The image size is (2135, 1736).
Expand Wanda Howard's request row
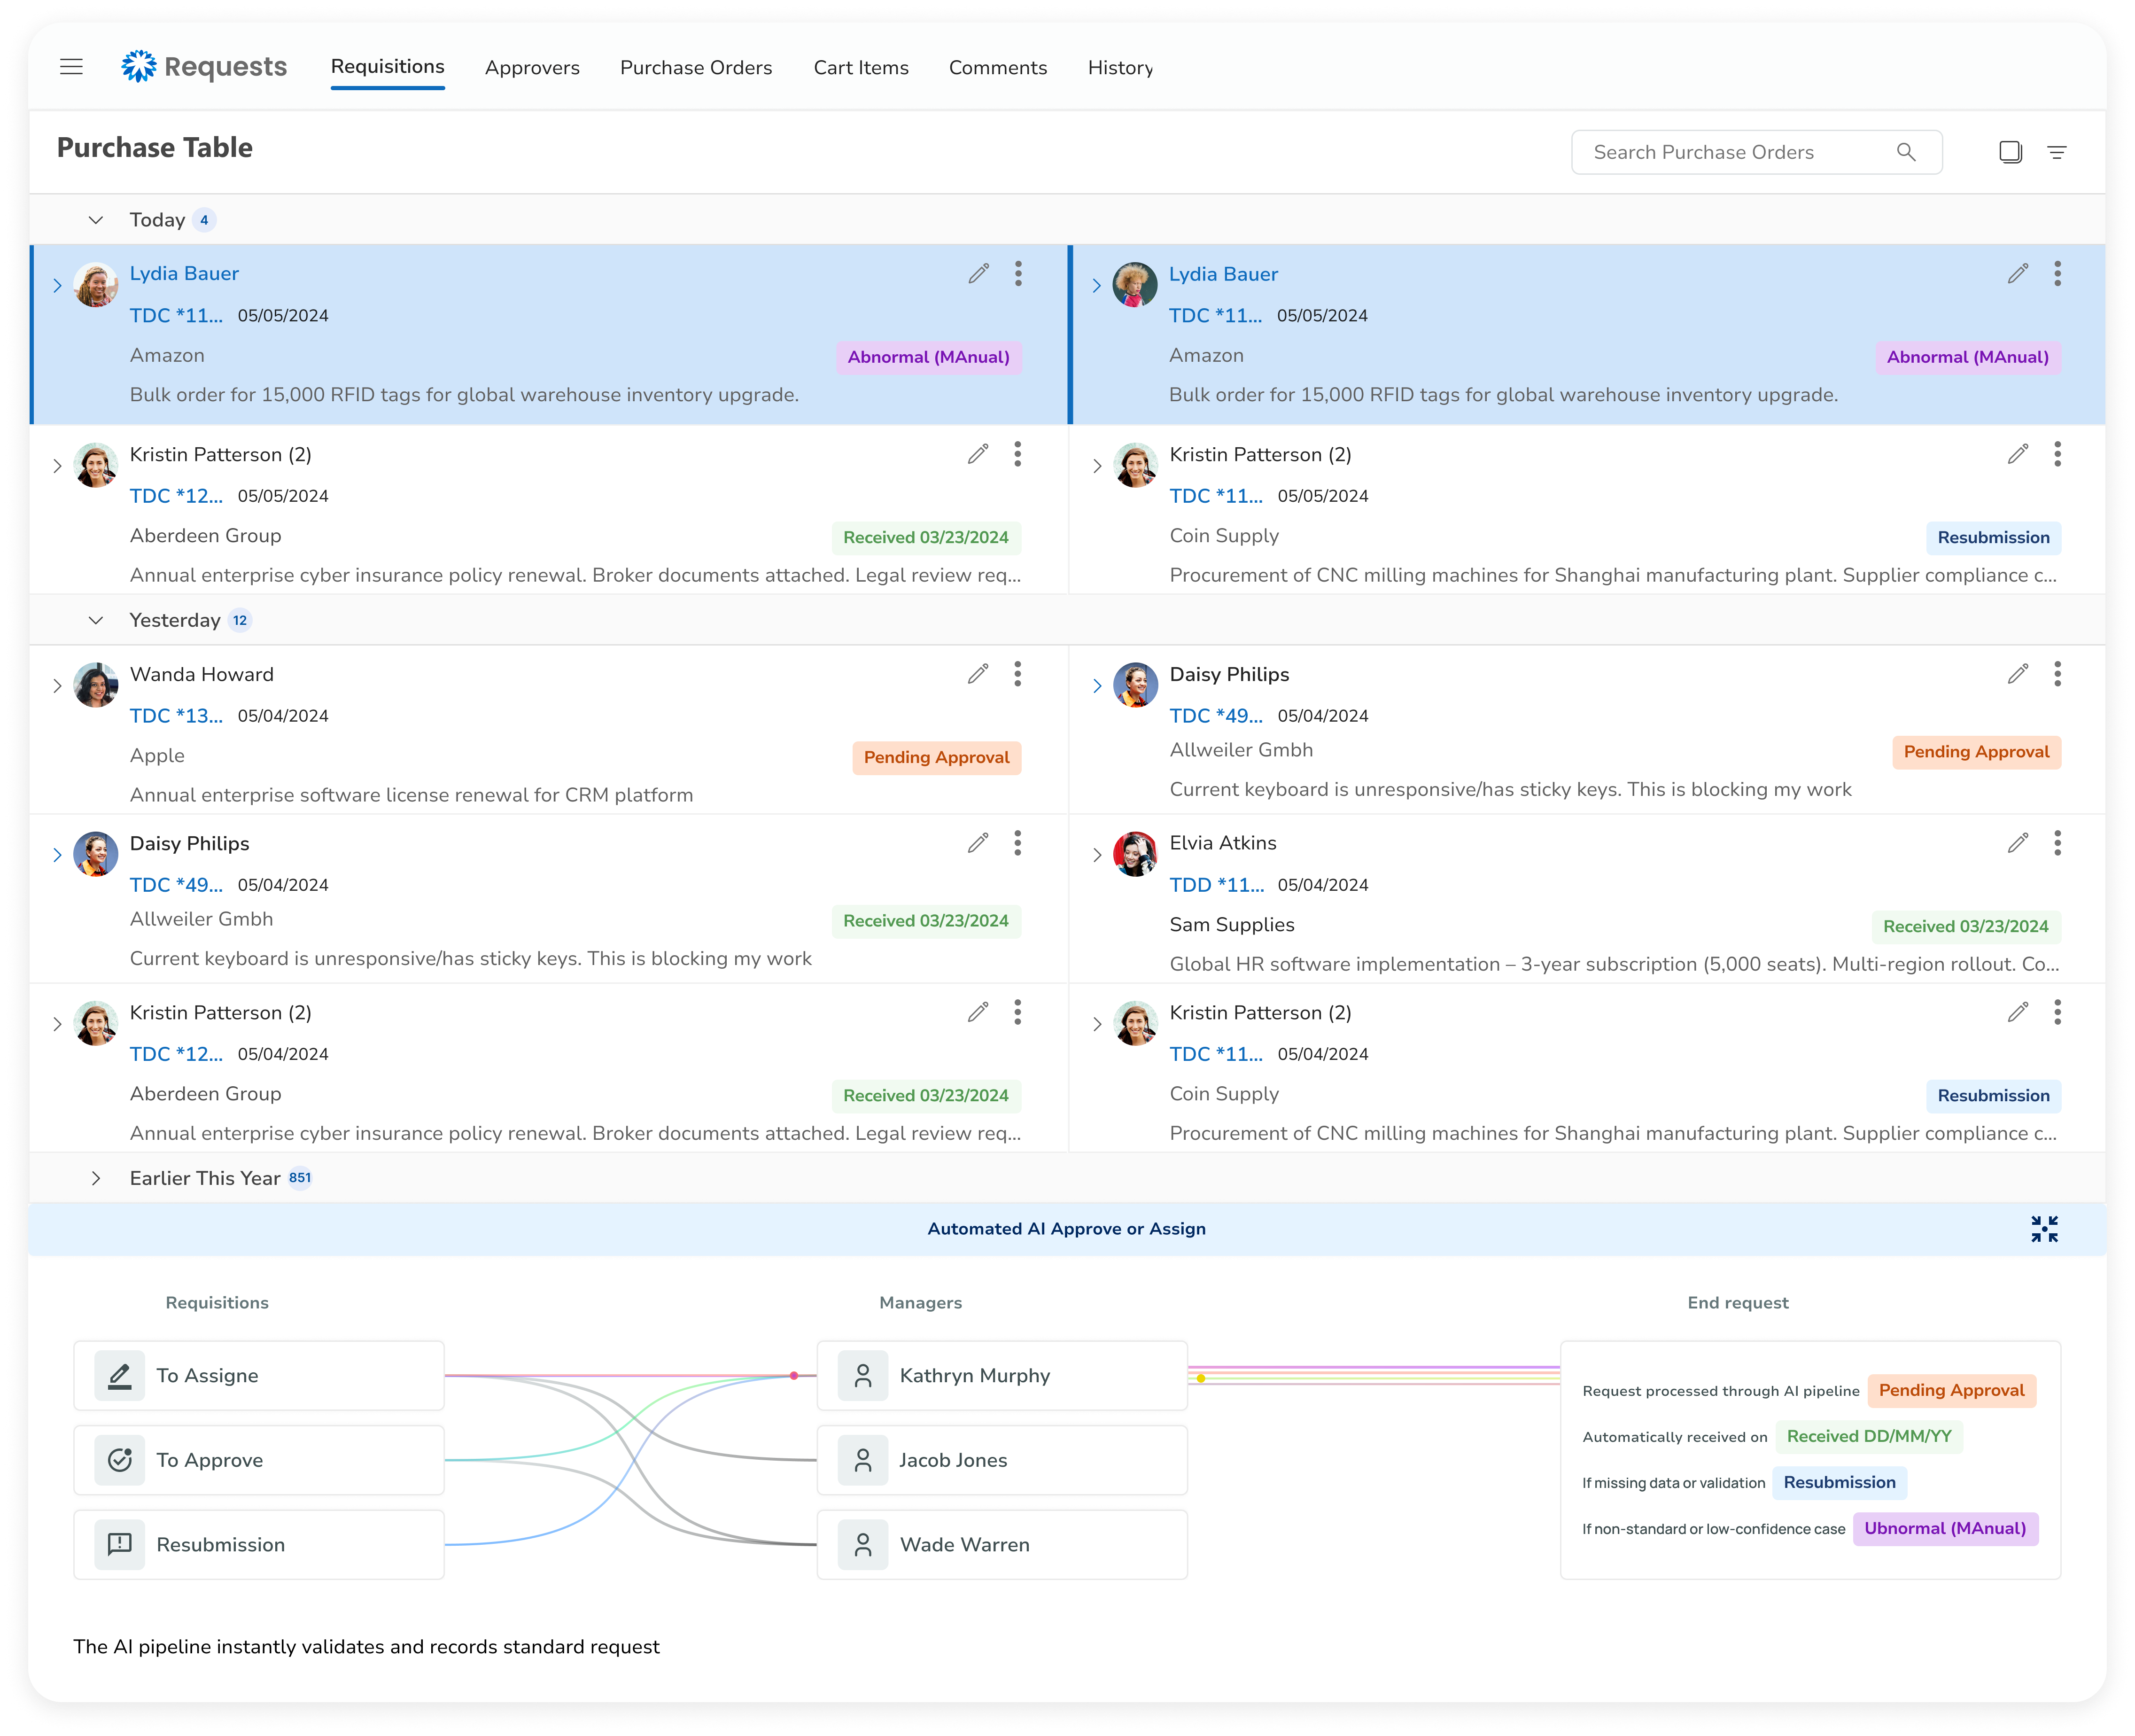(x=57, y=686)
